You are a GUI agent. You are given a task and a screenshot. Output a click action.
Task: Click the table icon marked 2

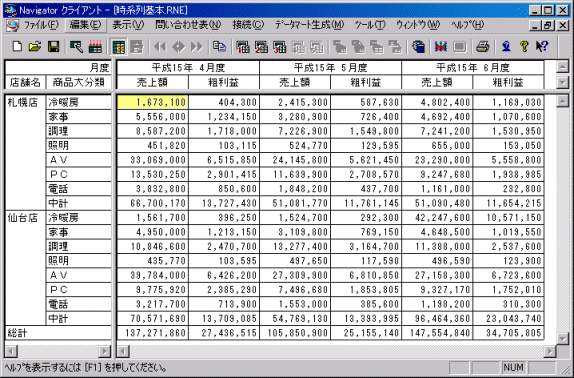tap(261, 47)
